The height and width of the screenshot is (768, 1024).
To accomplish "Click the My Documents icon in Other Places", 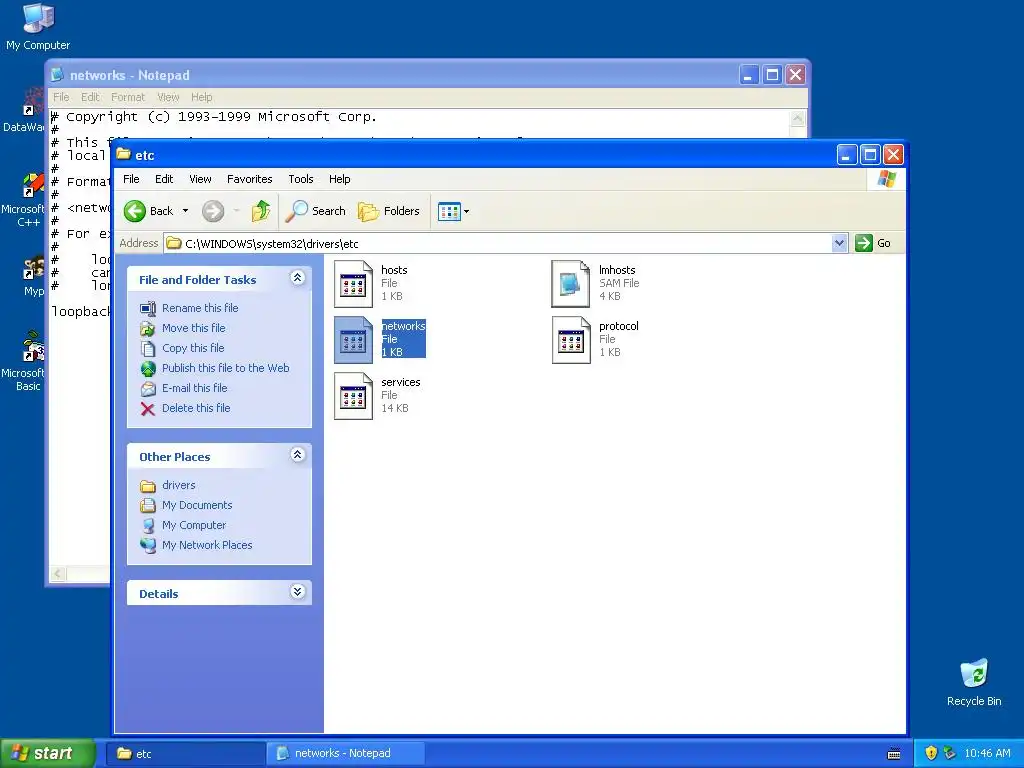I will tap(148, 505).
